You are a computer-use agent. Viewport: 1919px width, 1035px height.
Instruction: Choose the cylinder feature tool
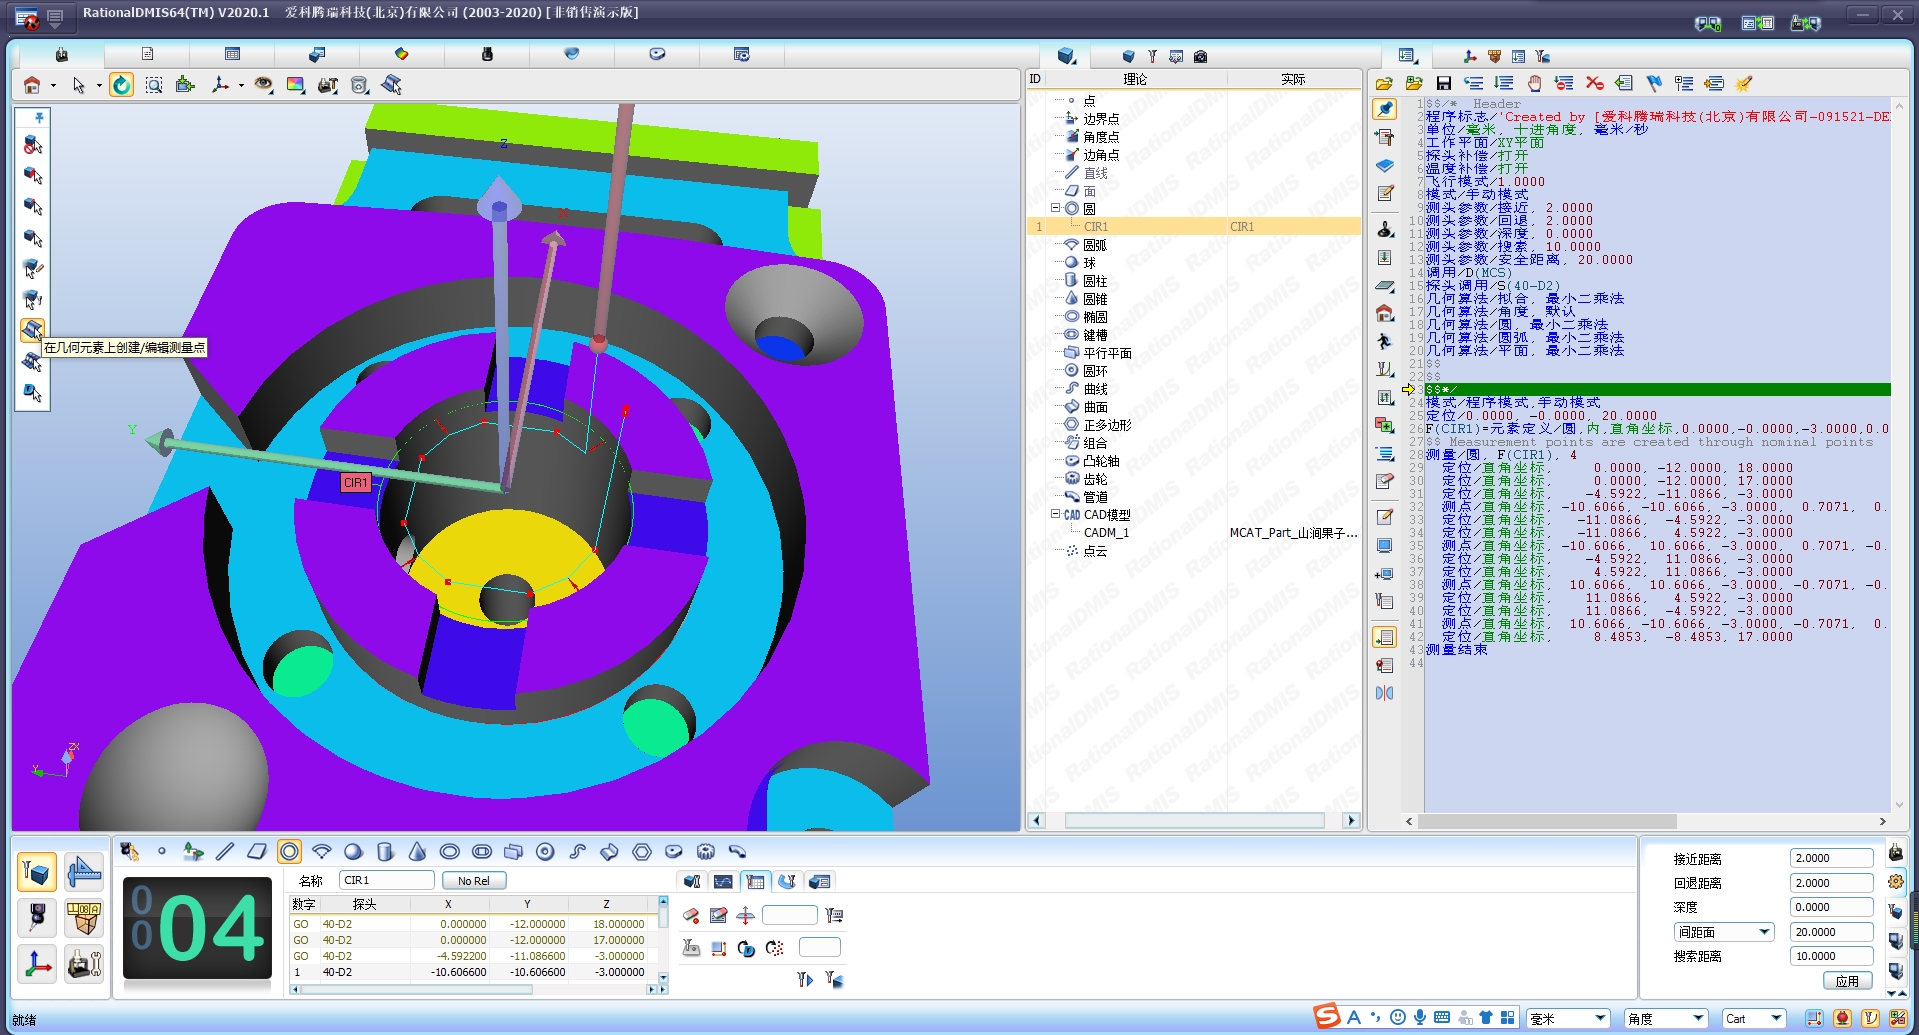[x=385, y=852]
